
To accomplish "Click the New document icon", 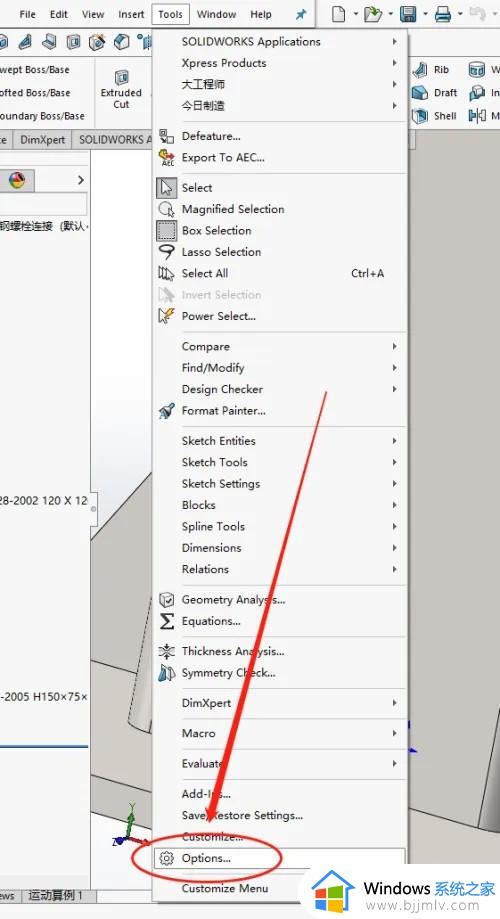I will 339,14.
